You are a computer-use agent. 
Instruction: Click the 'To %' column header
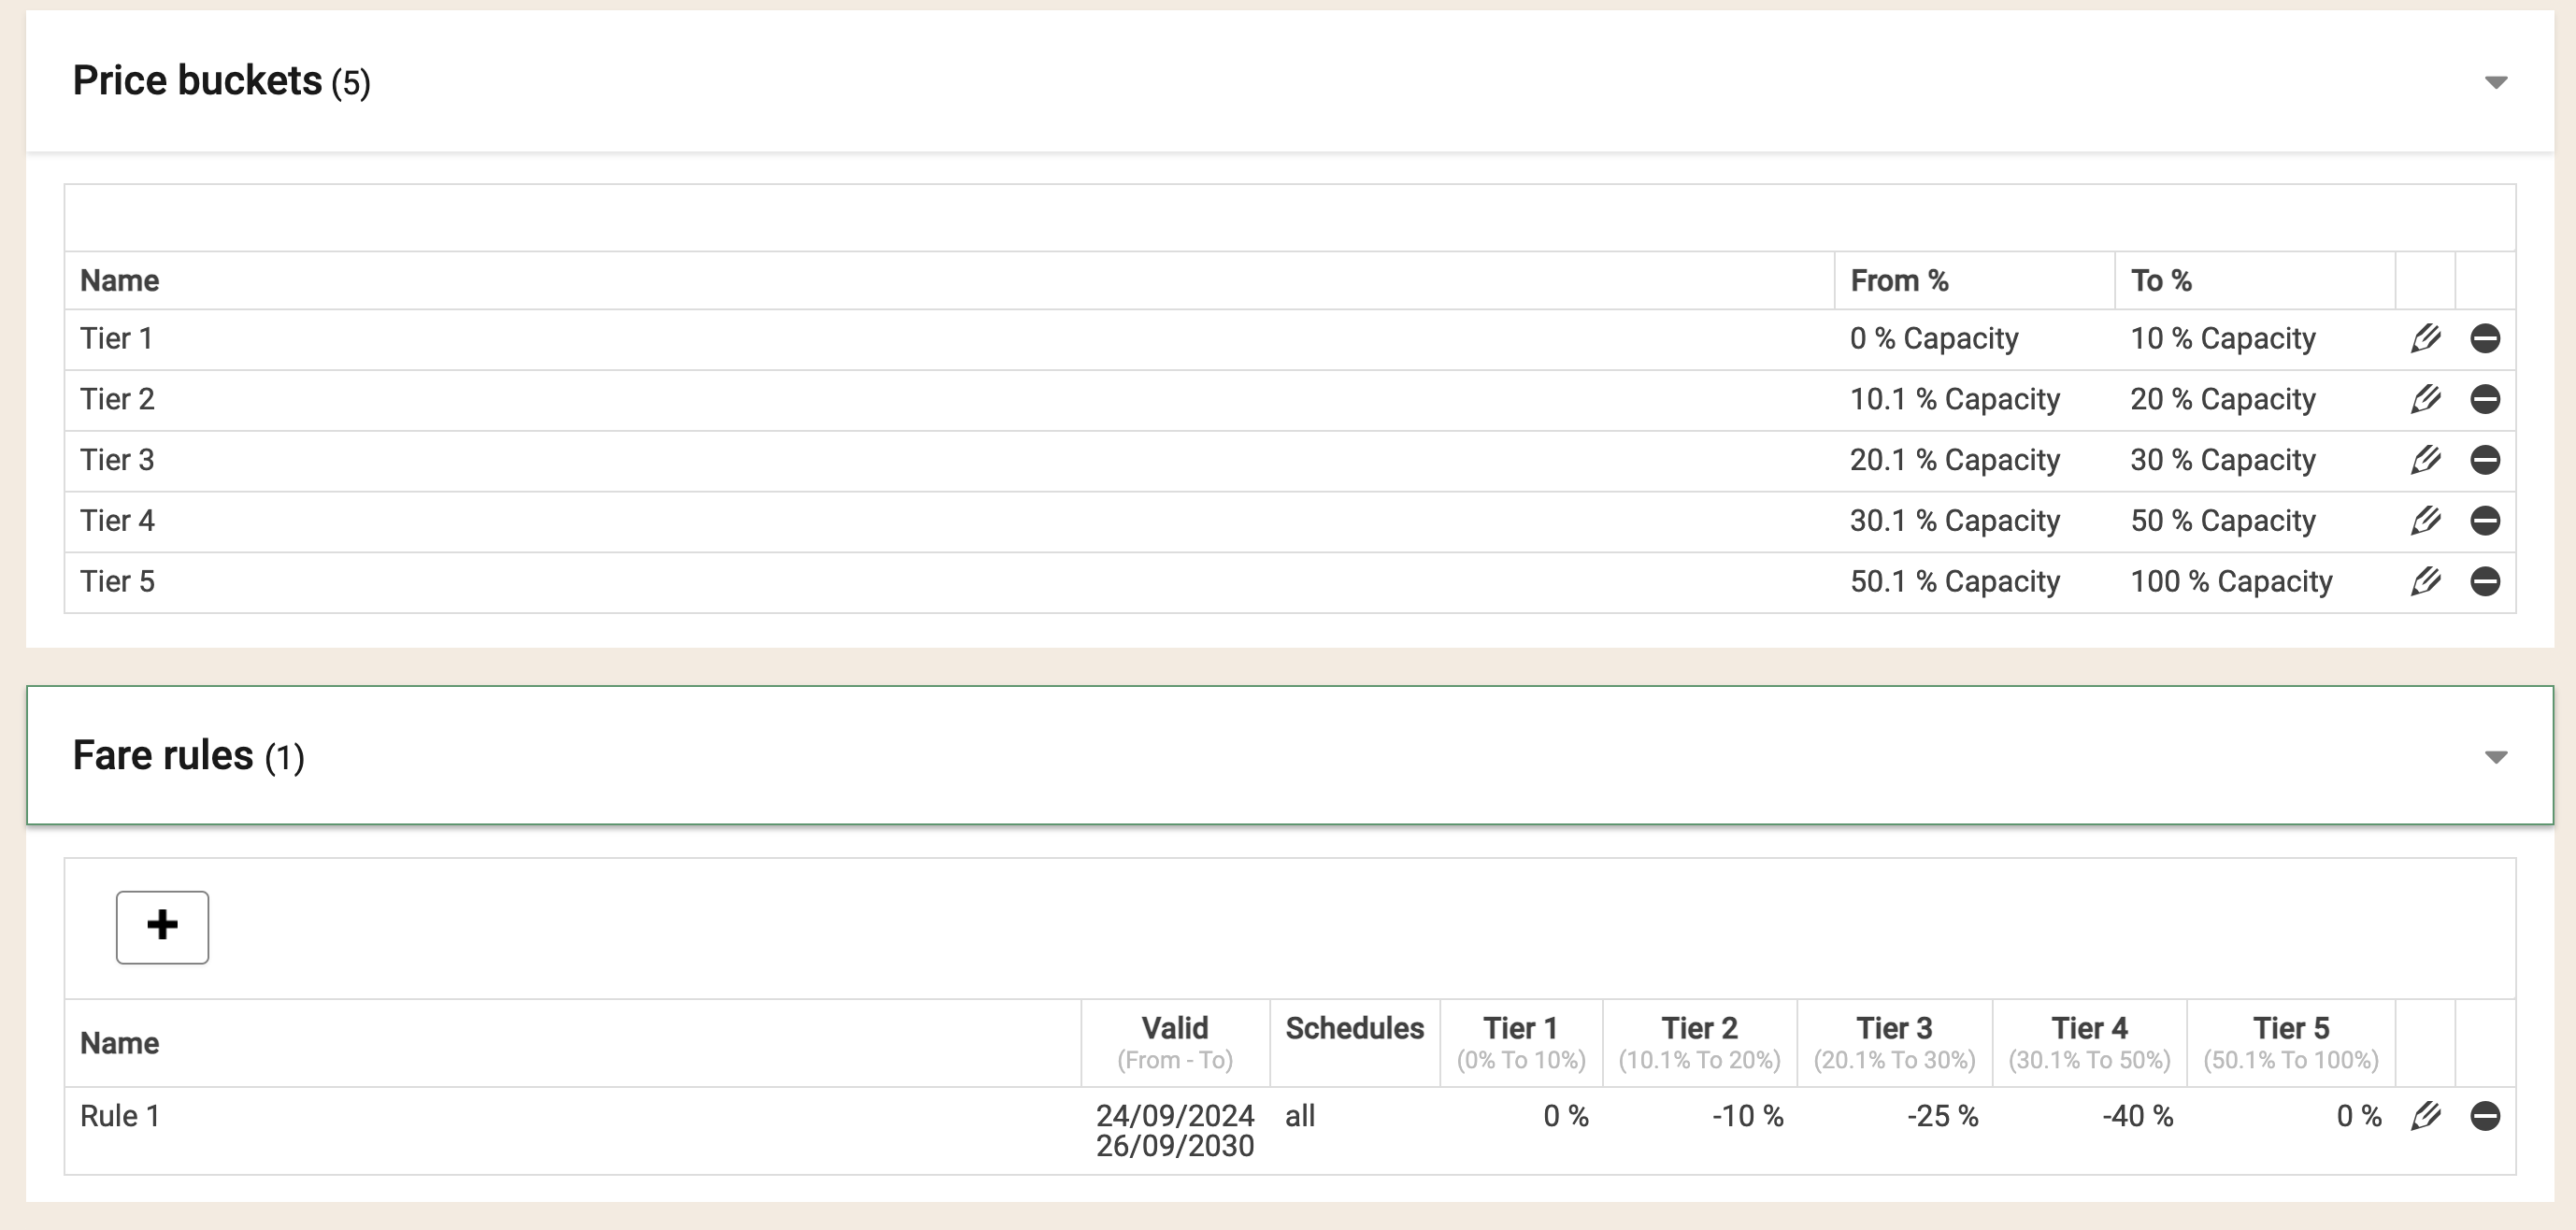tap(2255, 281)
